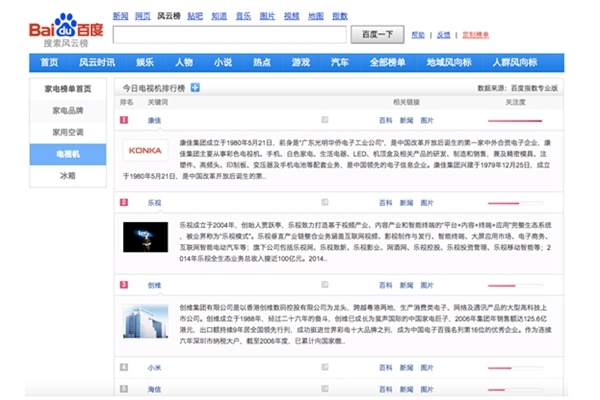Open the 音乐 top link
The width and height of the screenshot is (600, 400).
pos(243,16)
